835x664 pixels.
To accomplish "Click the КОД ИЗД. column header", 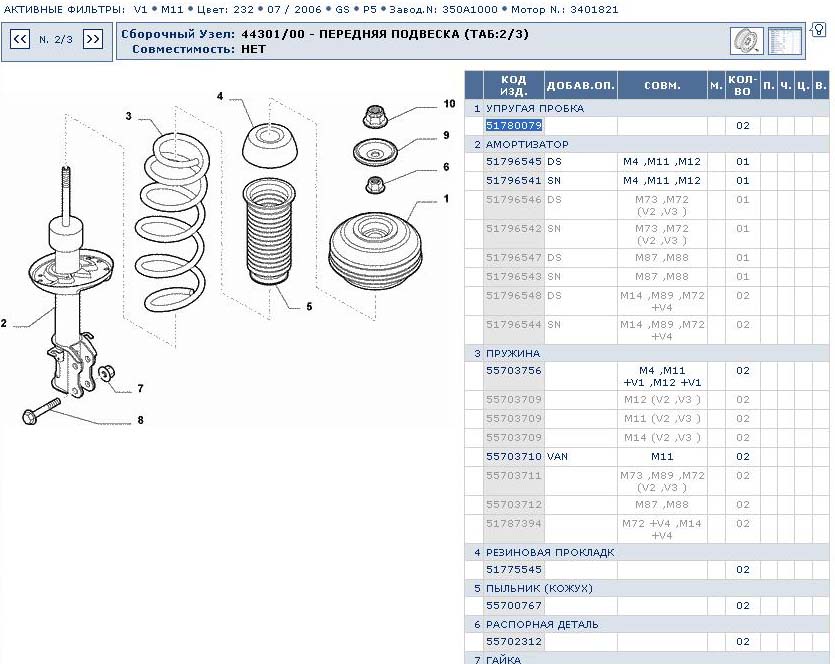I will [514, 85].
